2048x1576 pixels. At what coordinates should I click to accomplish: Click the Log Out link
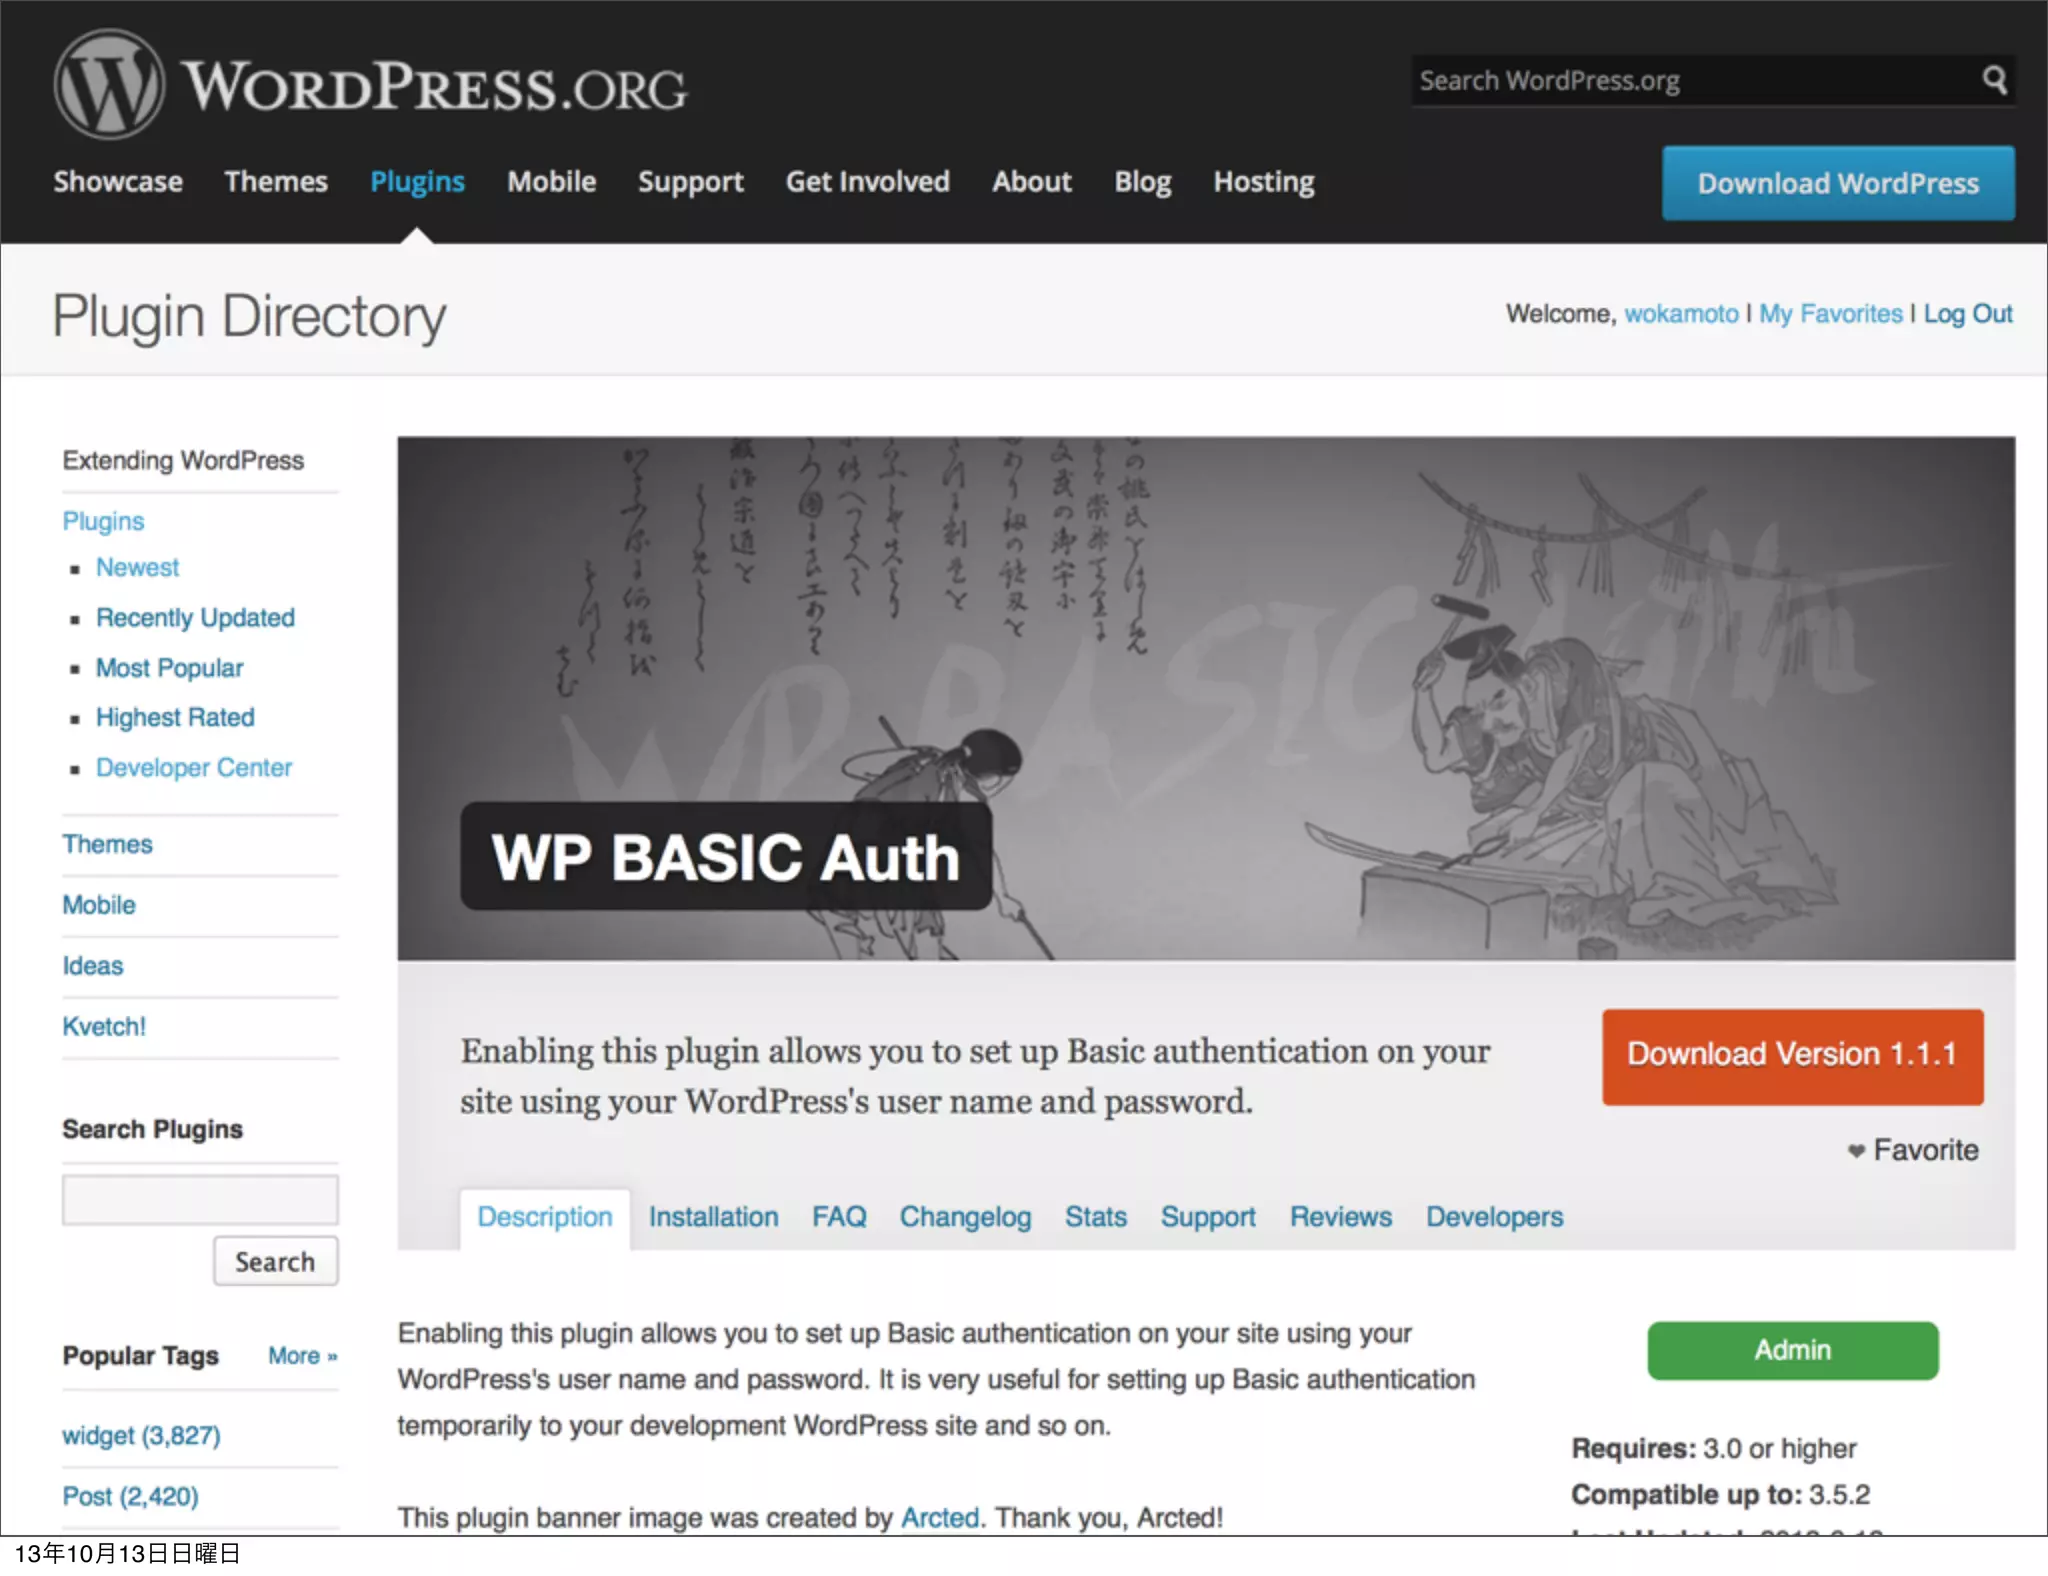[1967, 314]
